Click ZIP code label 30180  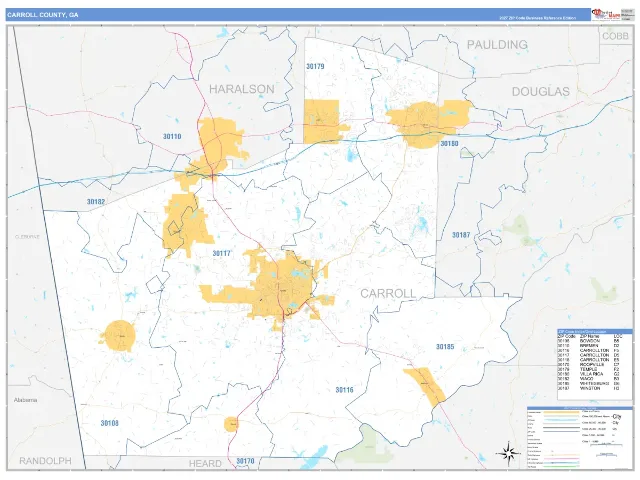(449, 144)
